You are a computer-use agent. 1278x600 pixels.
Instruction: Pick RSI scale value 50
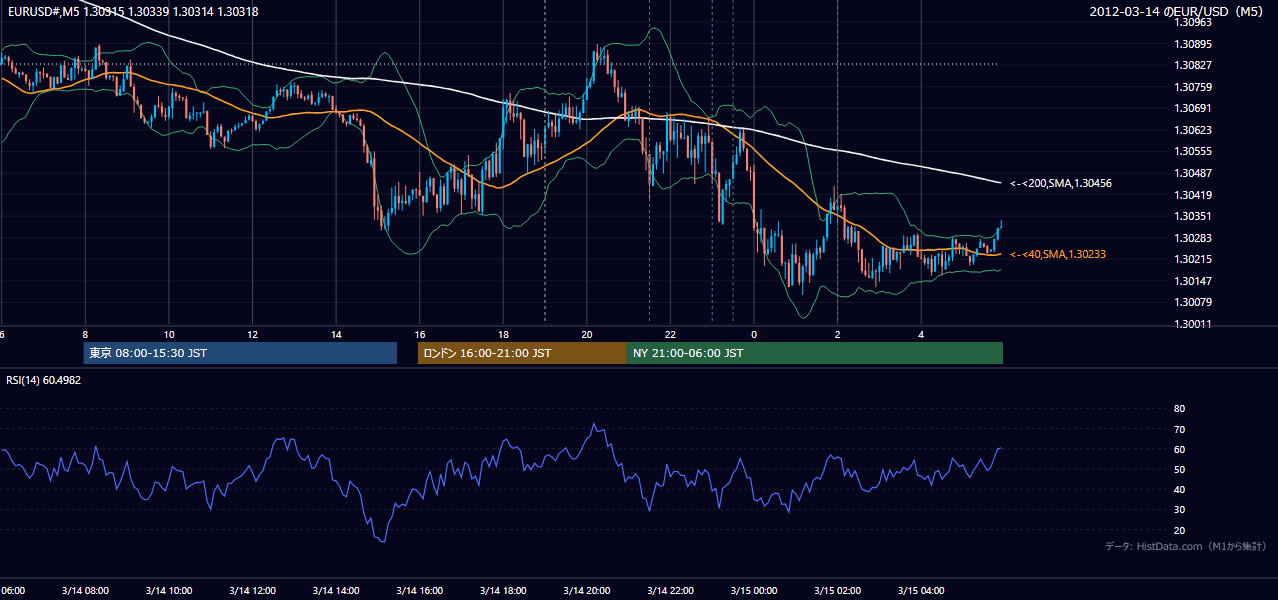pyautogui.click(x=1179, y=469)
